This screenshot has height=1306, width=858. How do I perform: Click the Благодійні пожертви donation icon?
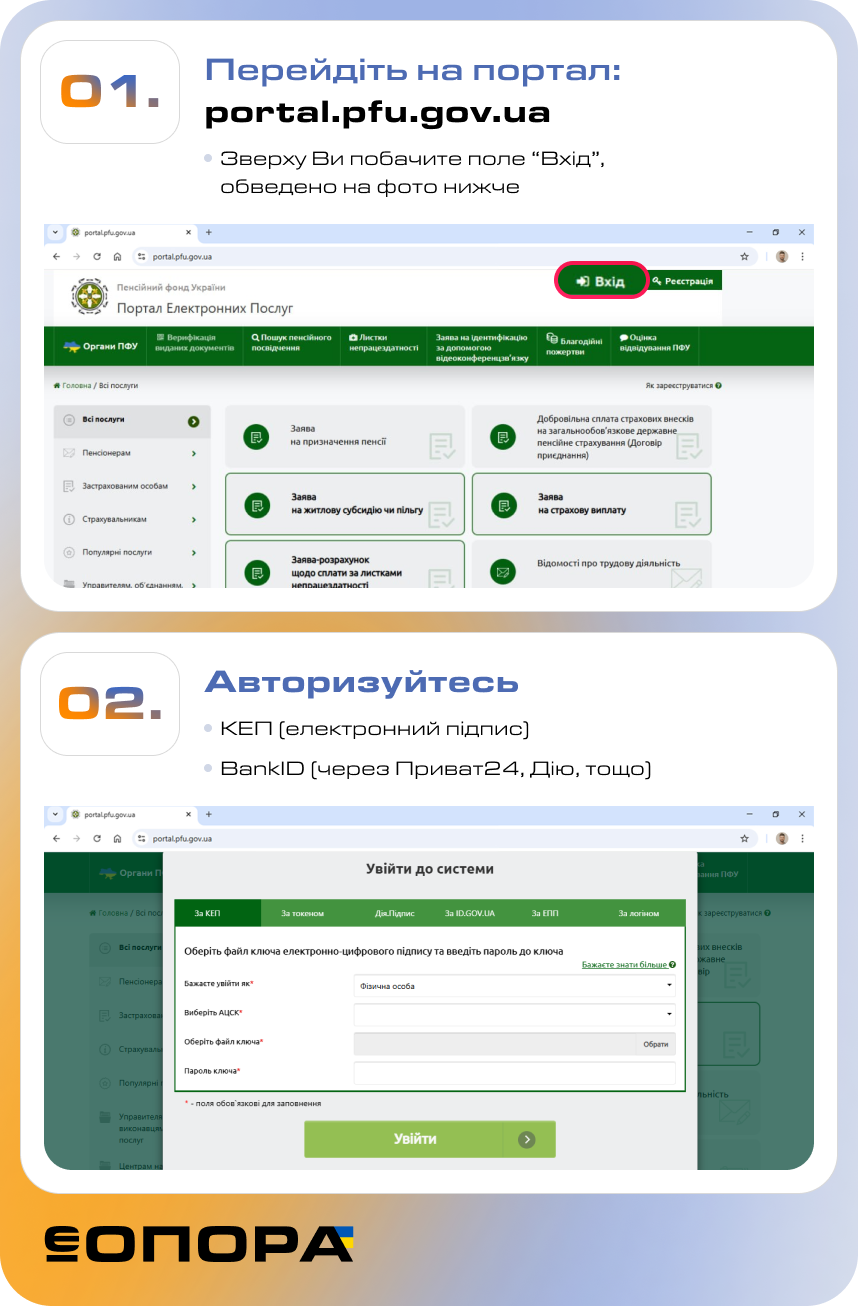click(552, 339)
